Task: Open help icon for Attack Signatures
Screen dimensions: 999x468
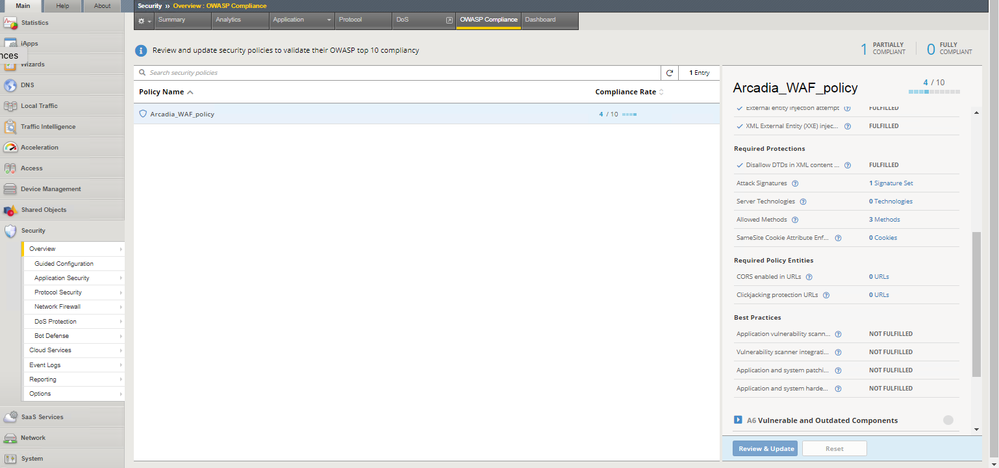Action: point(795,183)
